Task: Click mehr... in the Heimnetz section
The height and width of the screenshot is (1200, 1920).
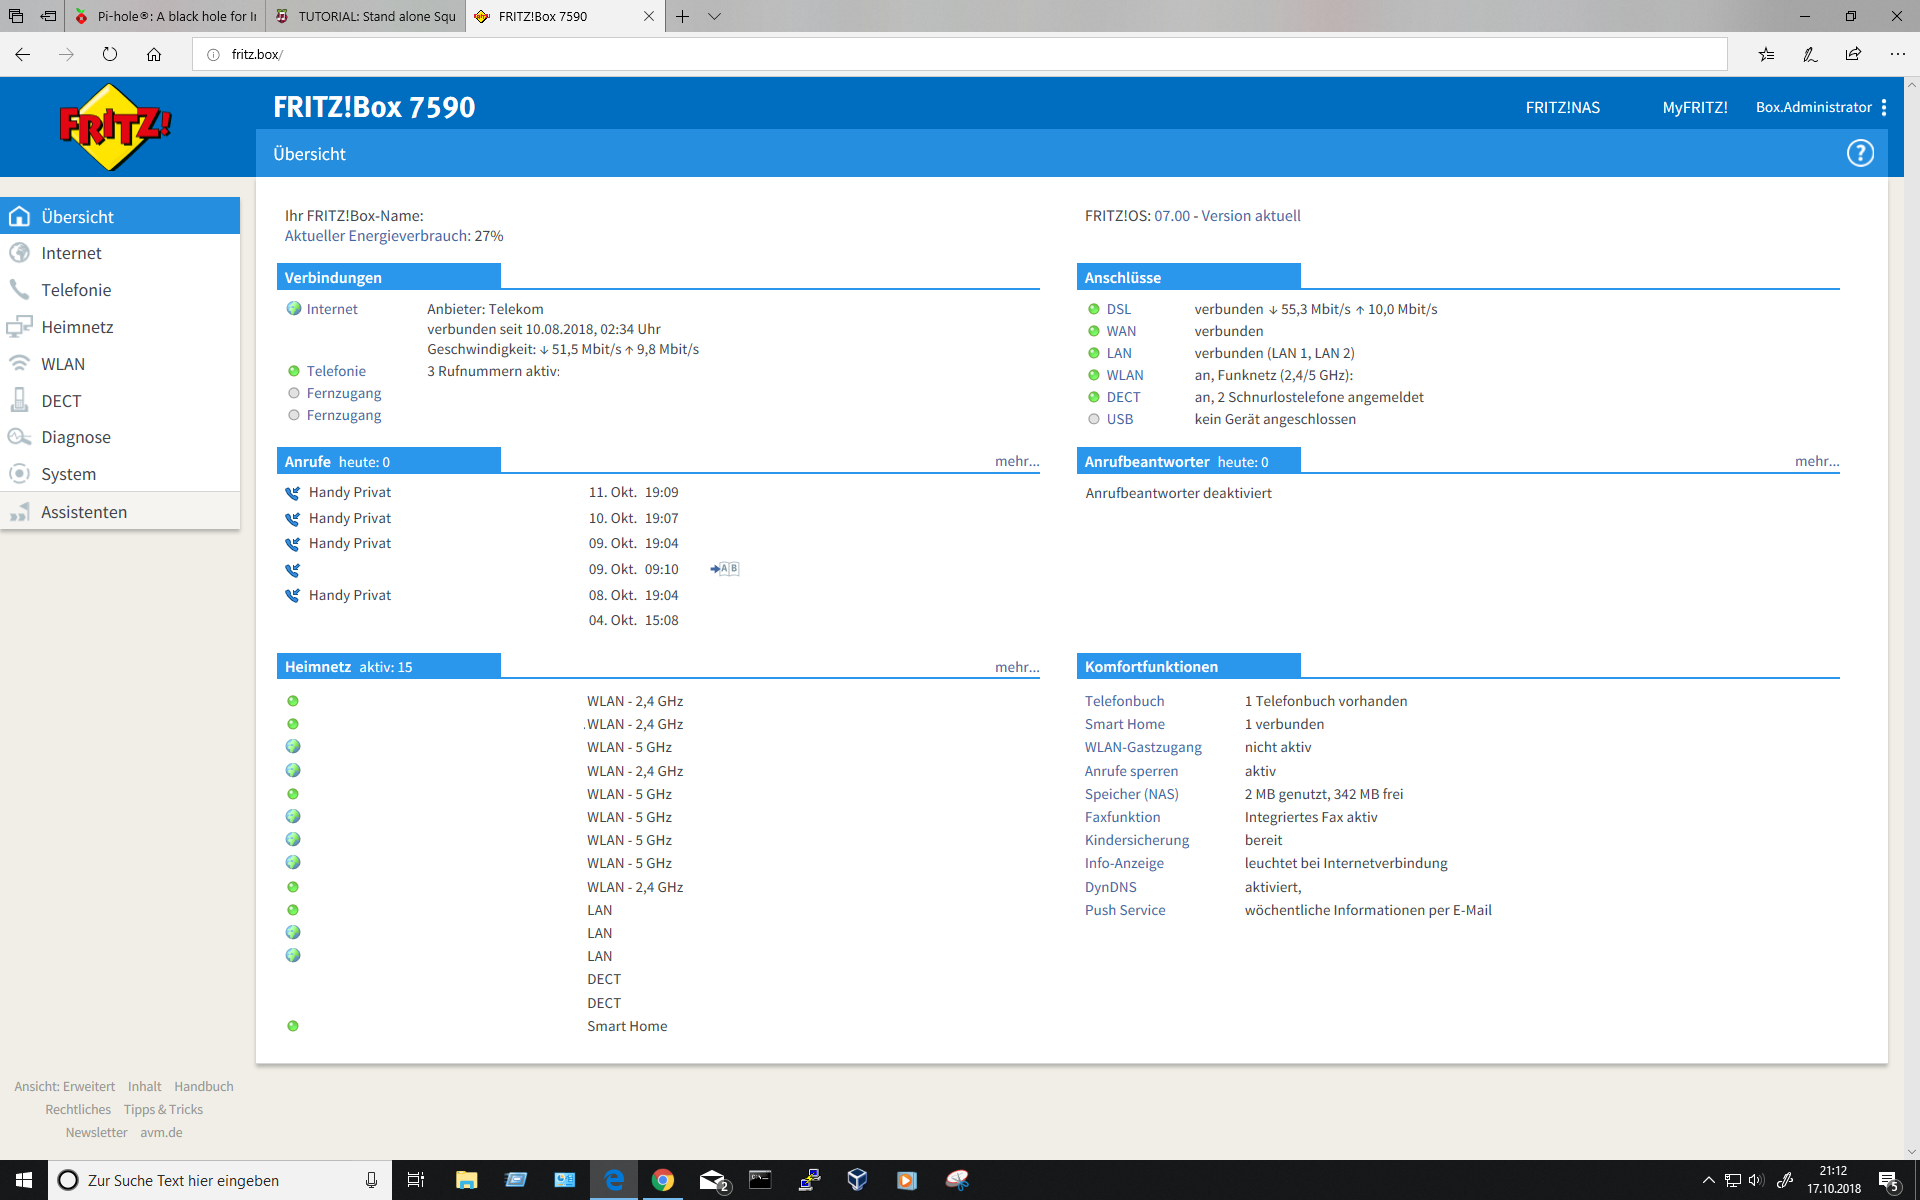Action: point(1017,667)
